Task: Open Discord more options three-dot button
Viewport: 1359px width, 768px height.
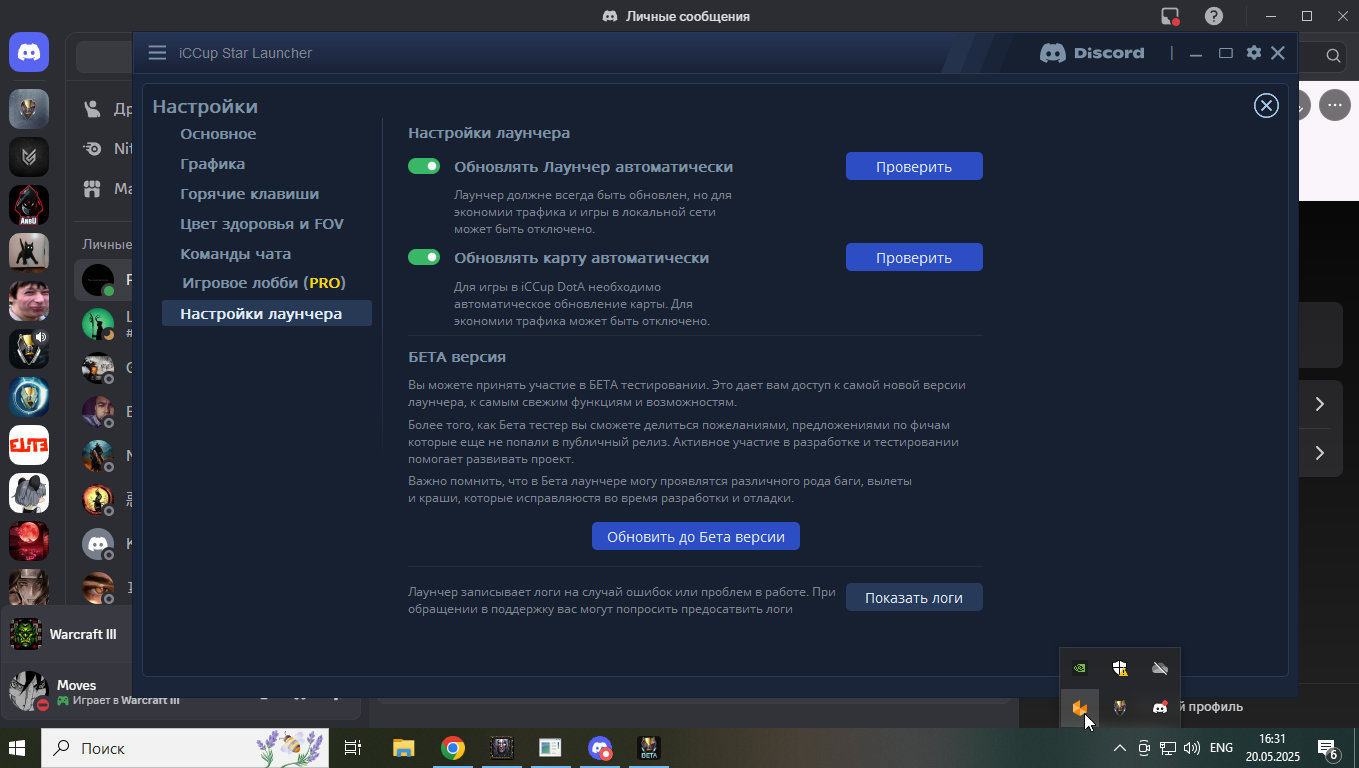Action: pos(1334,105)
